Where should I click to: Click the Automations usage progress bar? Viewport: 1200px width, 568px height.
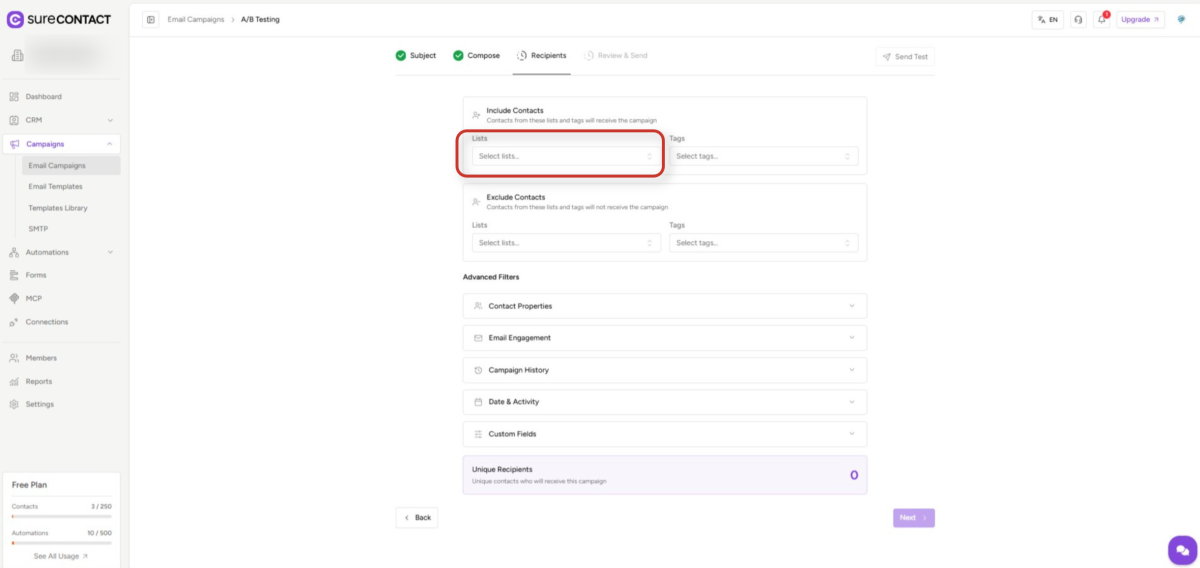61,543
